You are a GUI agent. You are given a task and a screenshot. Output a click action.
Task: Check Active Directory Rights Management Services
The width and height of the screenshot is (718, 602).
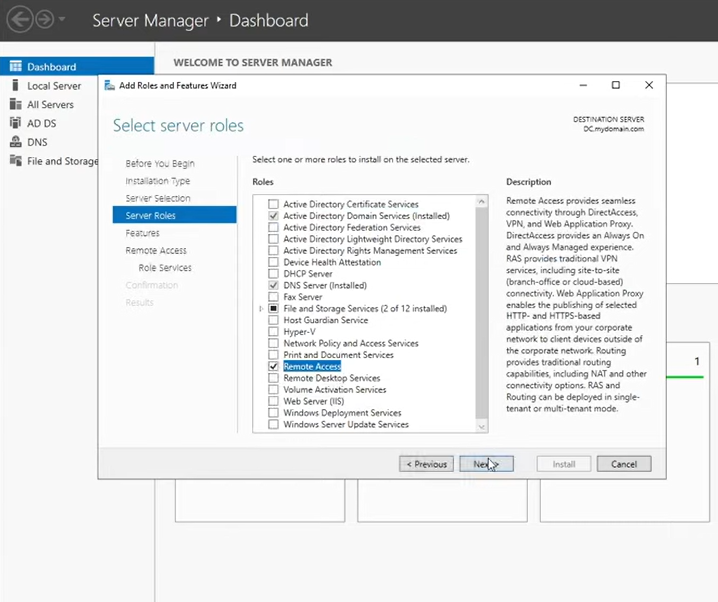click(273, 250)
